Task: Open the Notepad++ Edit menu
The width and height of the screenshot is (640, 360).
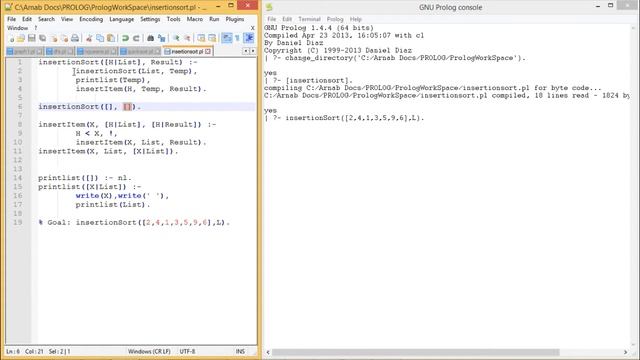Action: 27,19
